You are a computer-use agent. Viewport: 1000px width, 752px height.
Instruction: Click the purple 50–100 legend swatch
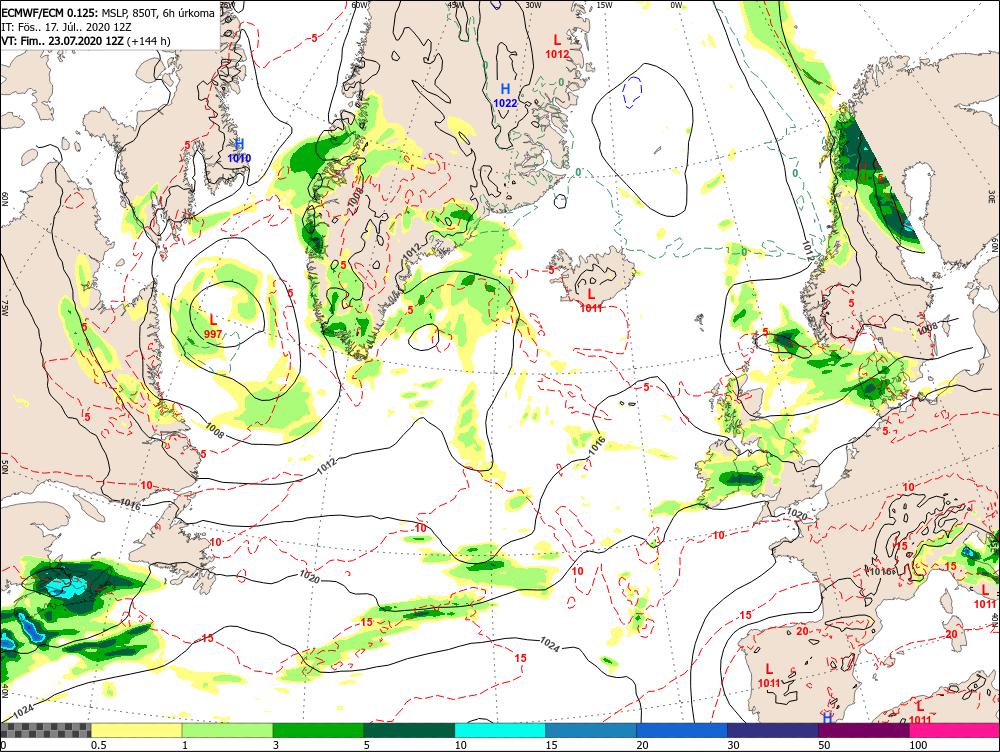click(864, 730)
